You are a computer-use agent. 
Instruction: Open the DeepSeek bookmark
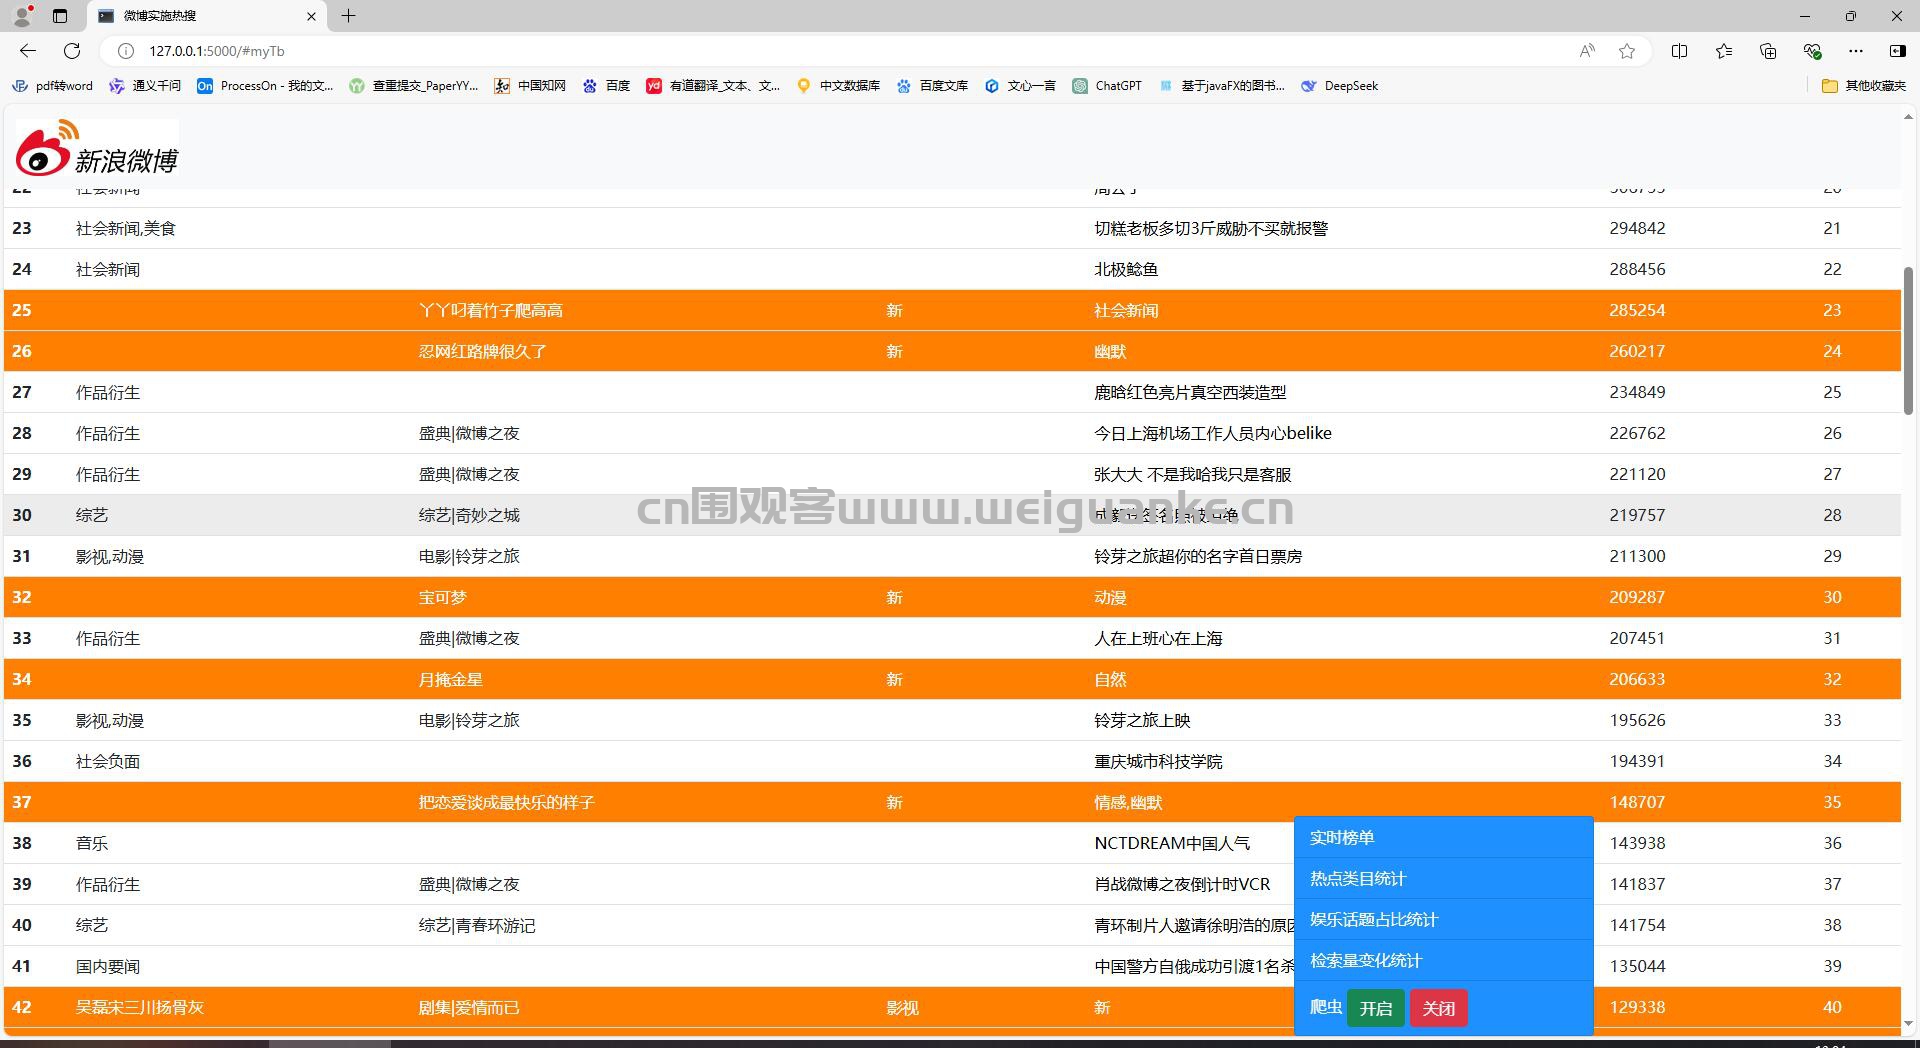[1340, 86]
